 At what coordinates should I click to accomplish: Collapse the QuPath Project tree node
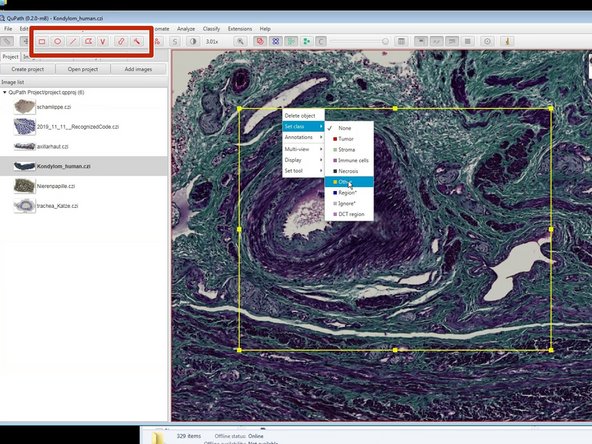pos(5,92)
